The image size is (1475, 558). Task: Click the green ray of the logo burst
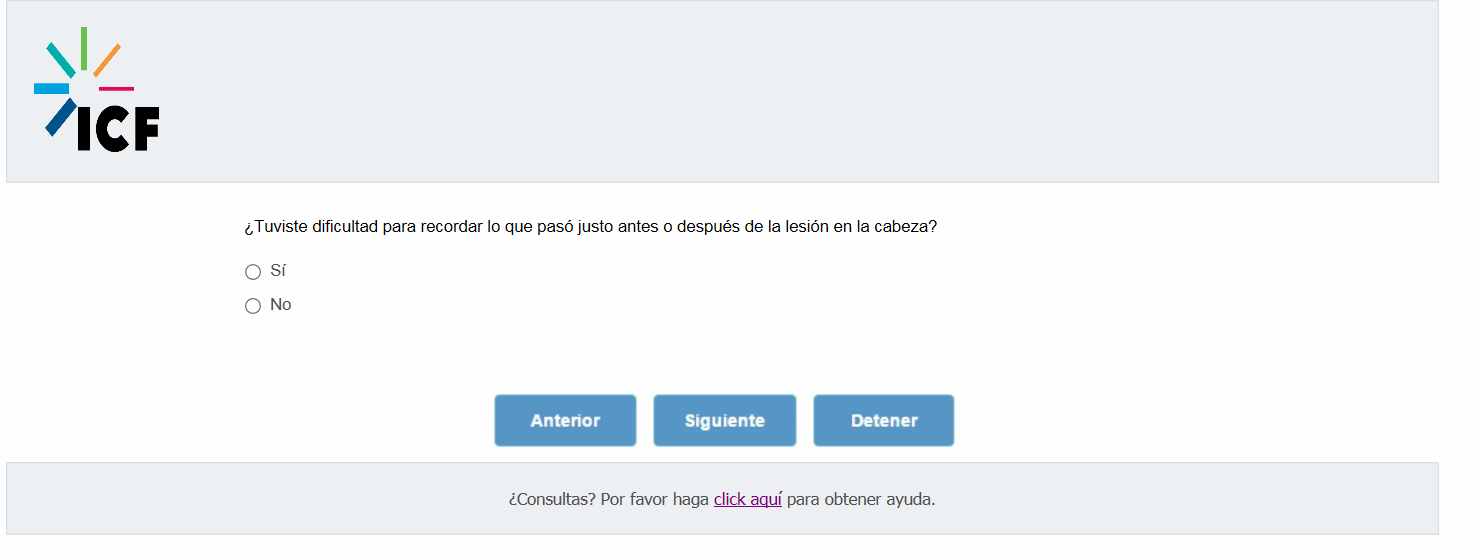tap(84, 48)
